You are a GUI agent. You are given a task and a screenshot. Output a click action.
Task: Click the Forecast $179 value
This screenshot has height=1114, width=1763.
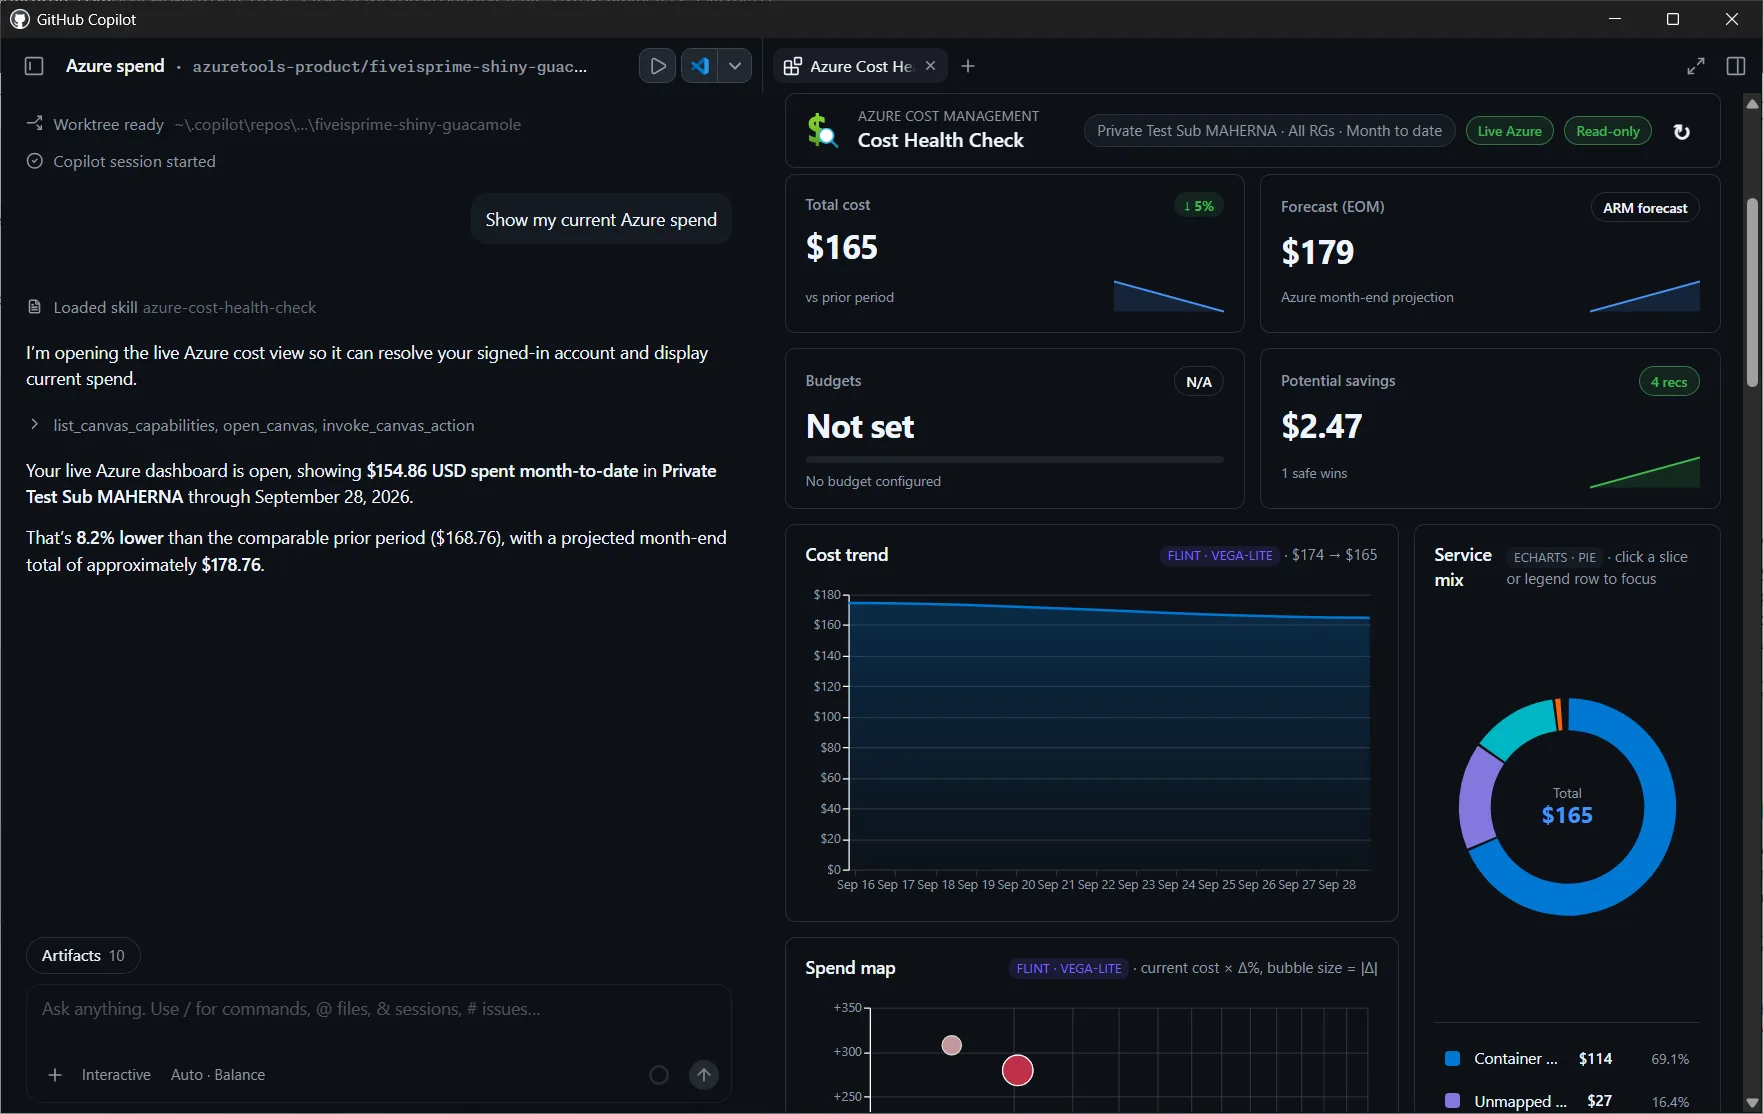[1318, 252]
